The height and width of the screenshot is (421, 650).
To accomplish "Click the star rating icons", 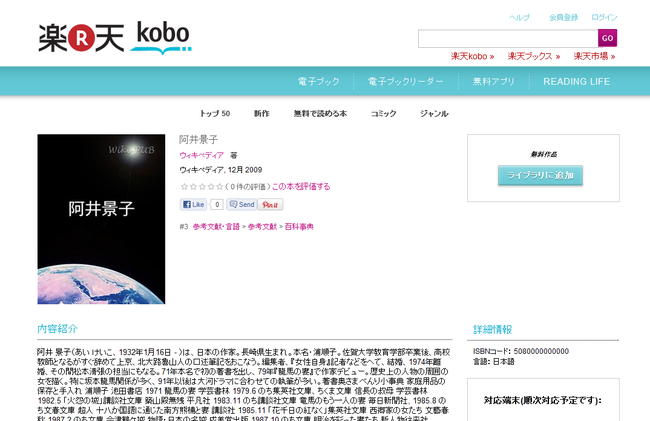I will point(202,187).
